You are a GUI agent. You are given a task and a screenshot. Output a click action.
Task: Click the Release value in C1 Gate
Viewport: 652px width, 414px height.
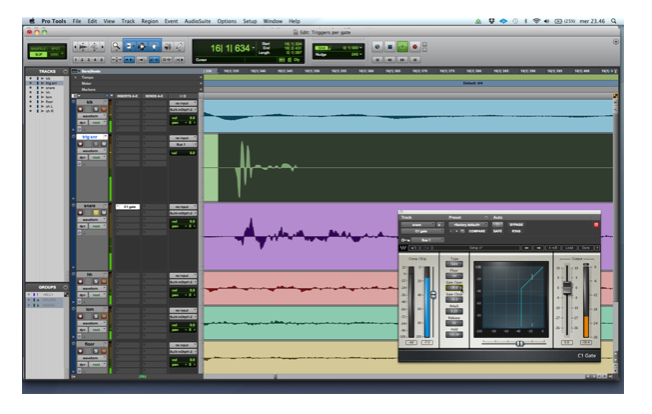tap(454, 323)
